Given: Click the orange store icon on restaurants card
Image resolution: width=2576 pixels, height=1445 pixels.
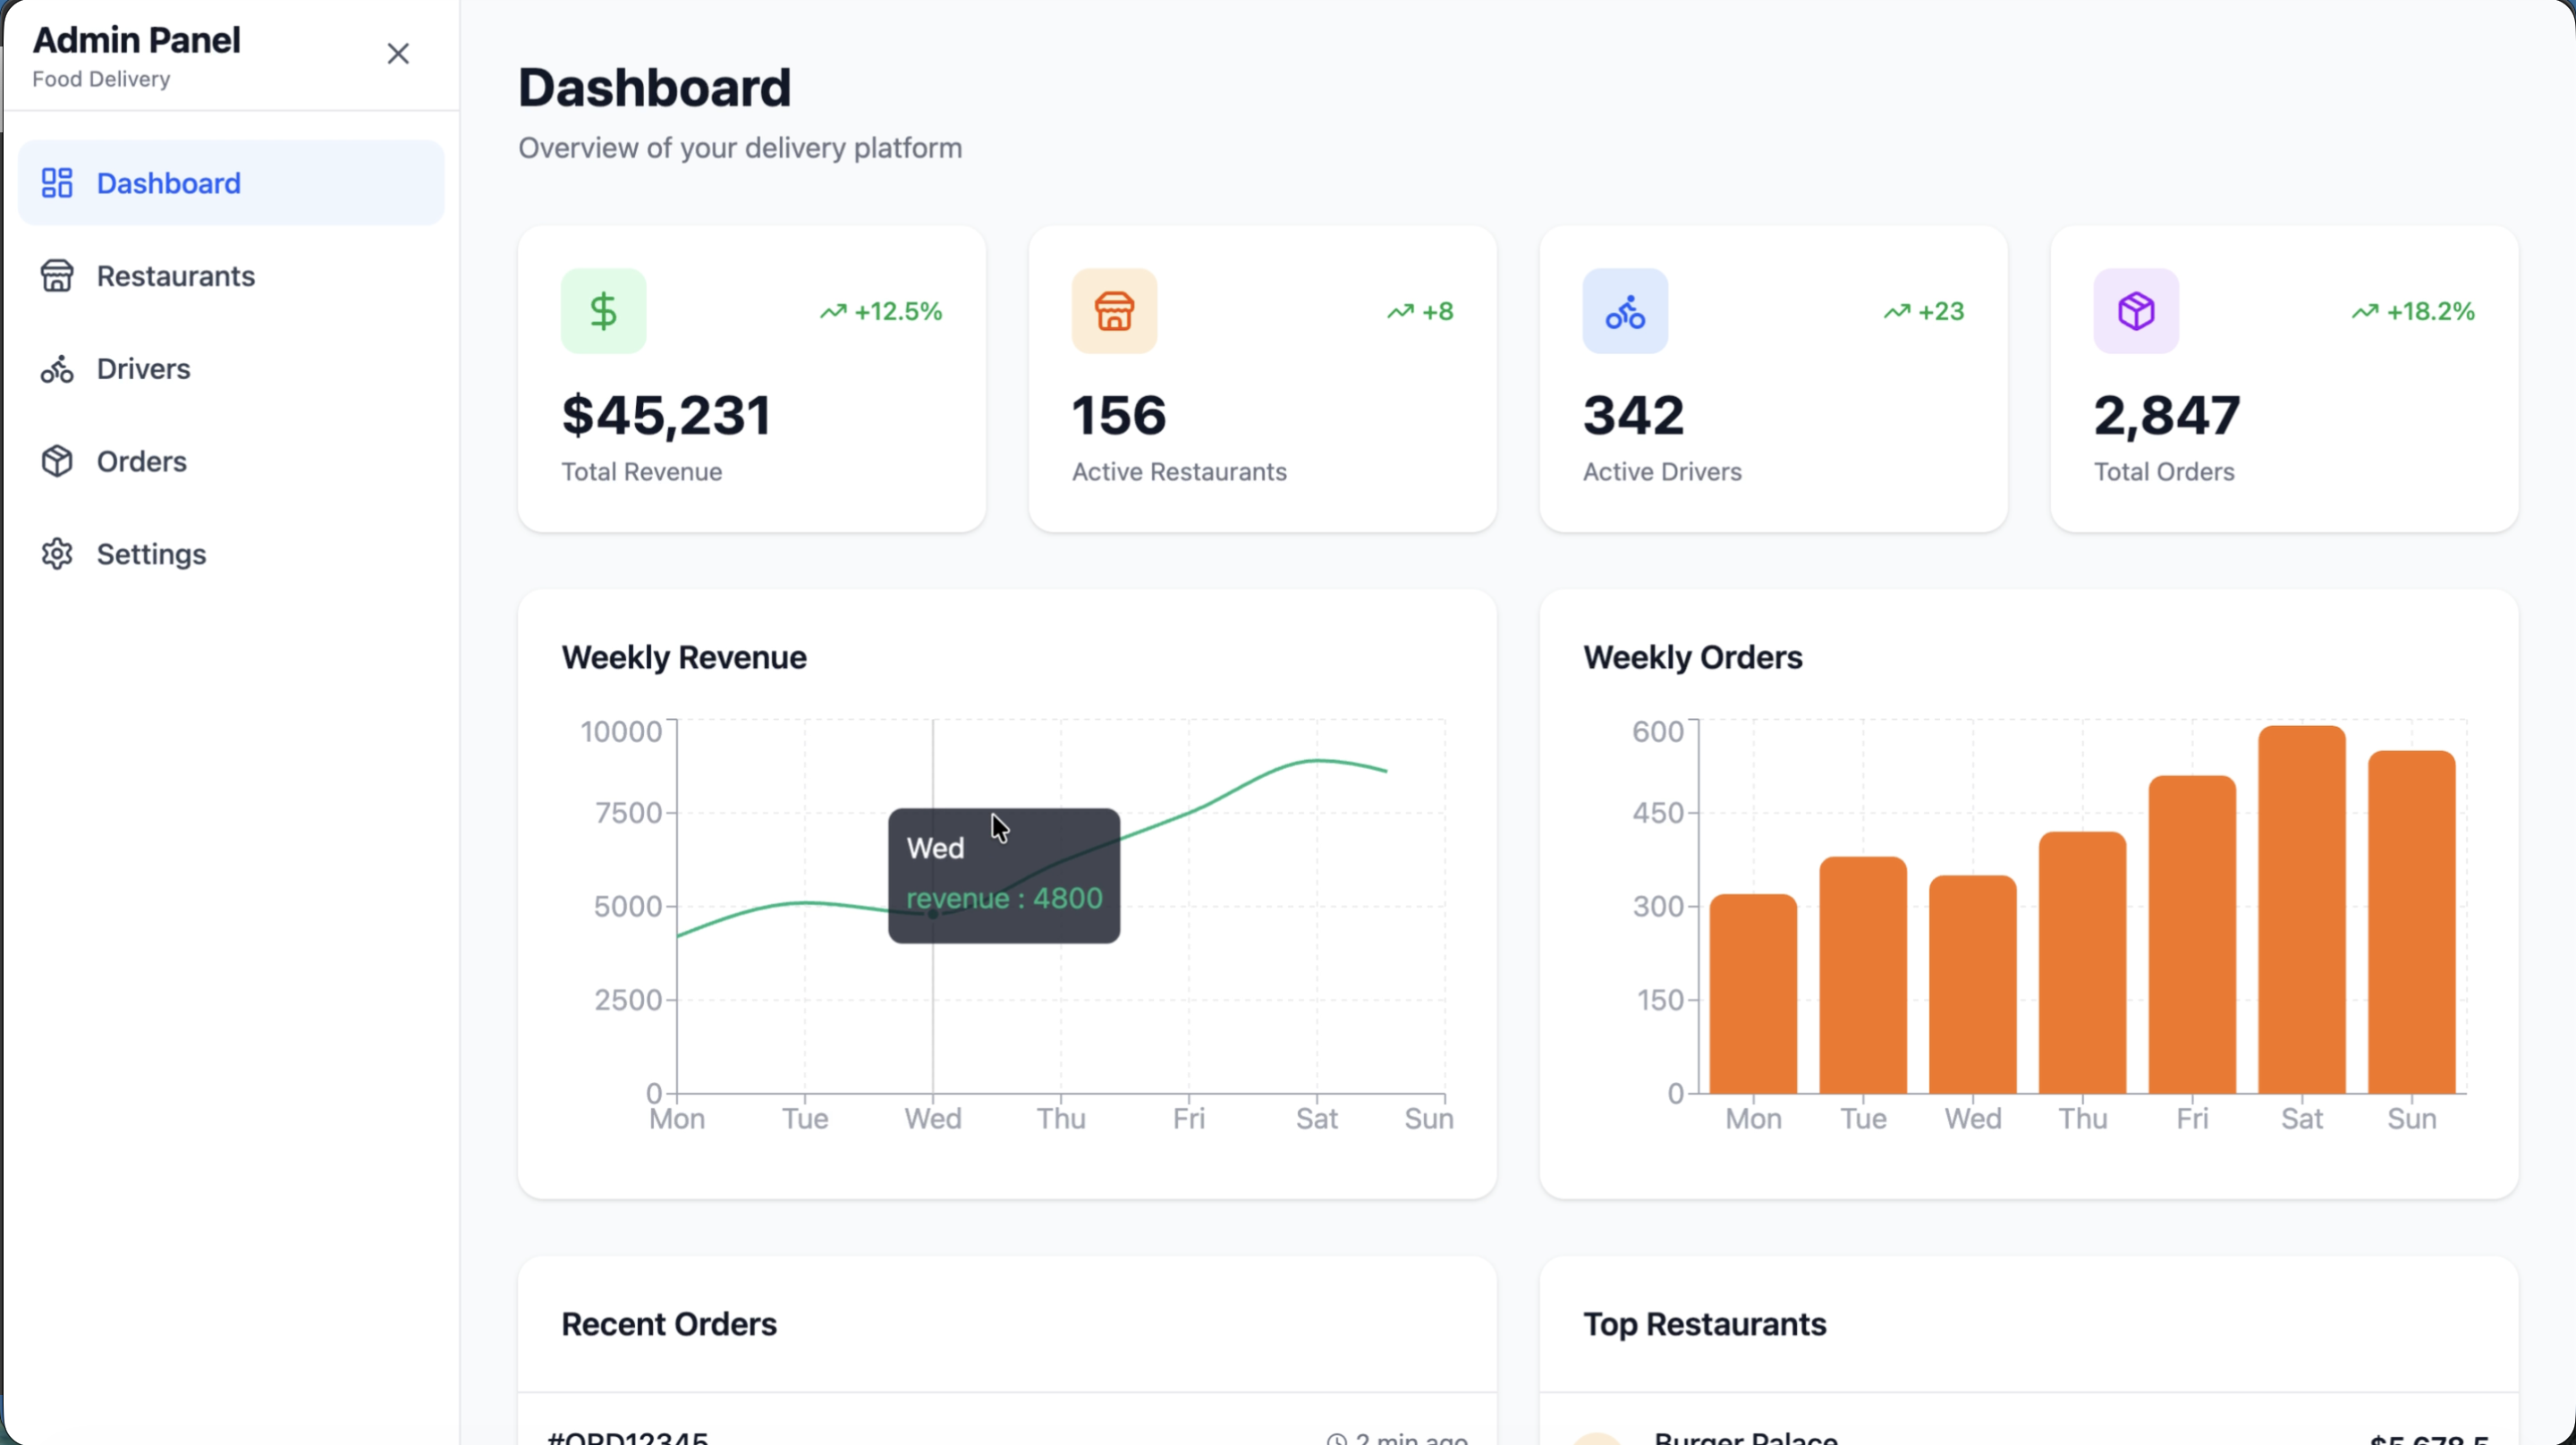Looking at the screenshot, I should pos(1114,311).
